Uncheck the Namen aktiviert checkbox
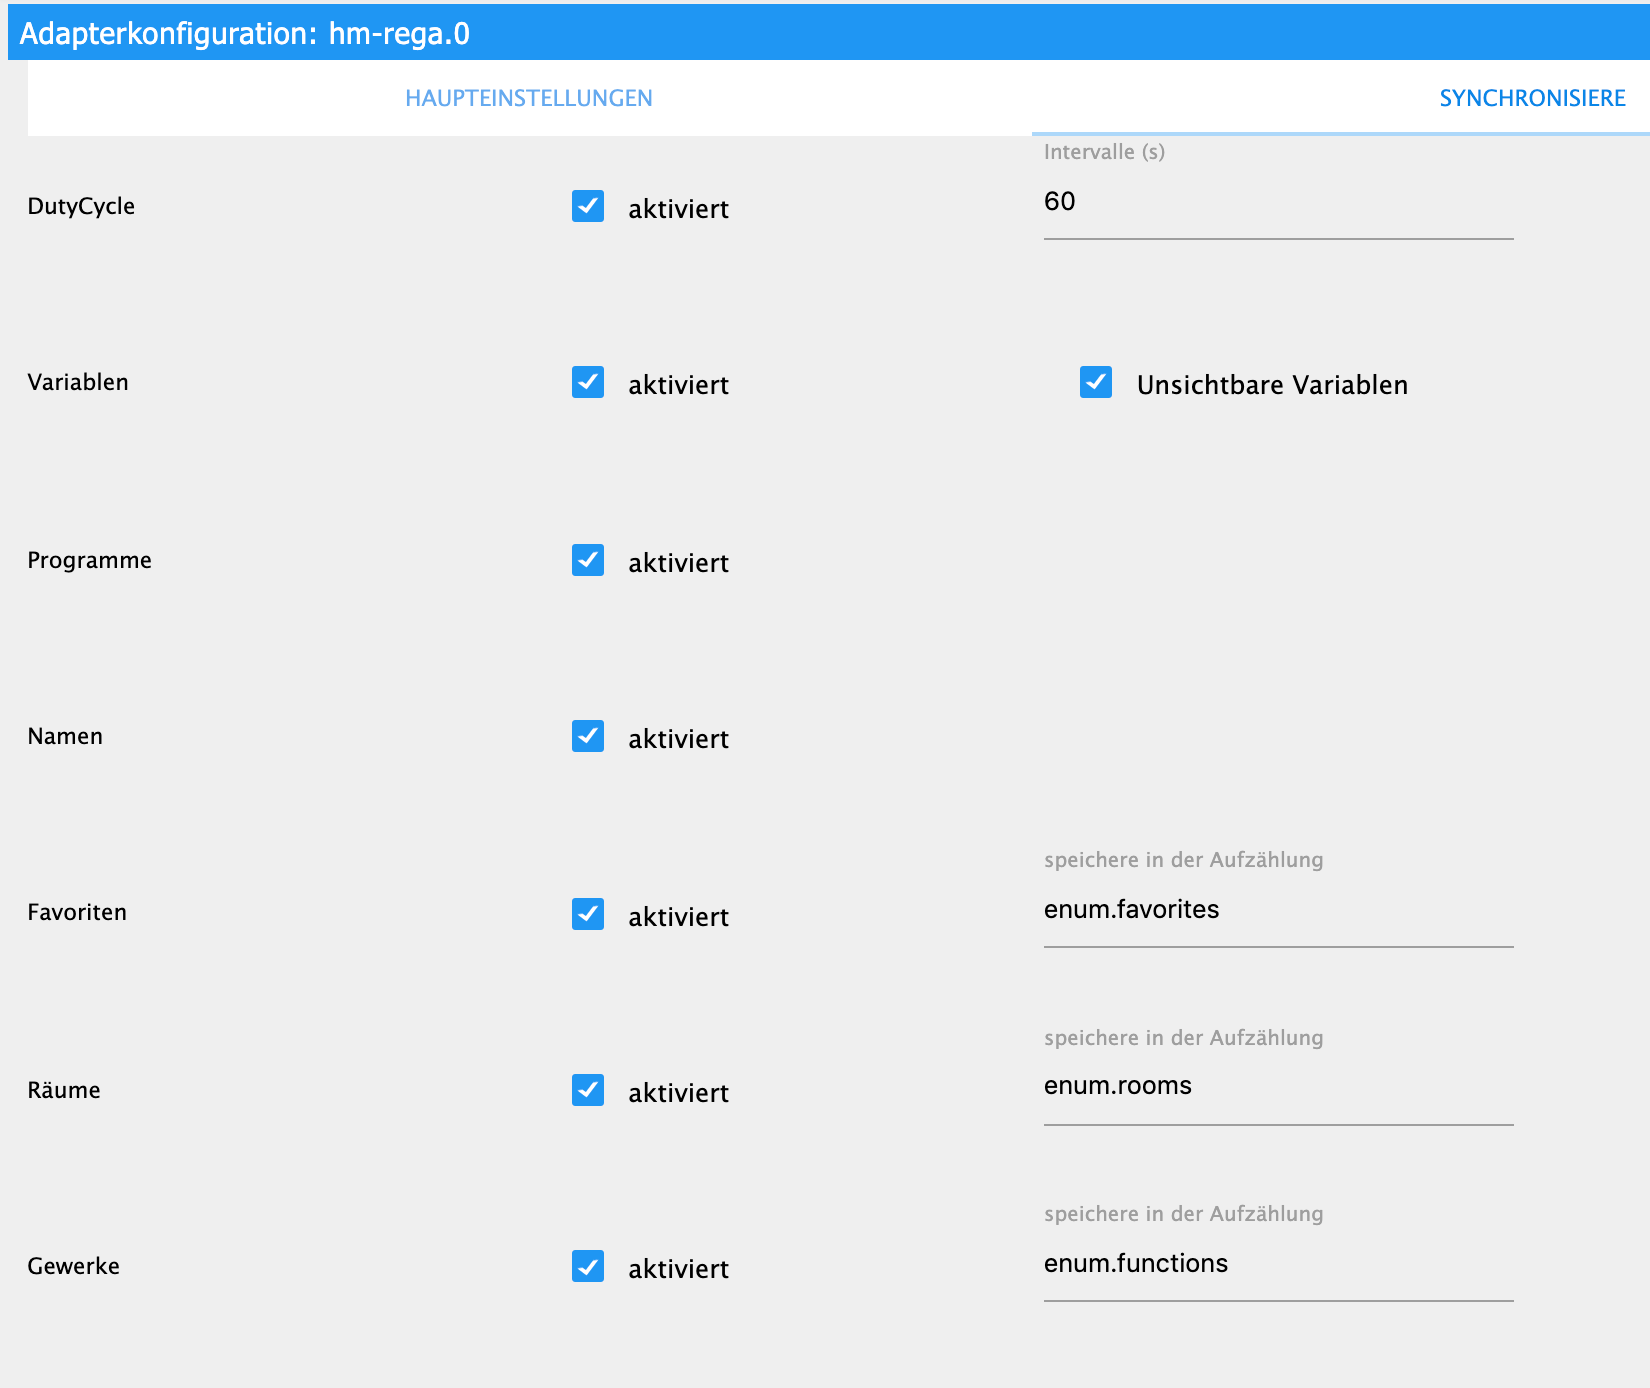1650x1388 pixels. [x=588, y=736]
